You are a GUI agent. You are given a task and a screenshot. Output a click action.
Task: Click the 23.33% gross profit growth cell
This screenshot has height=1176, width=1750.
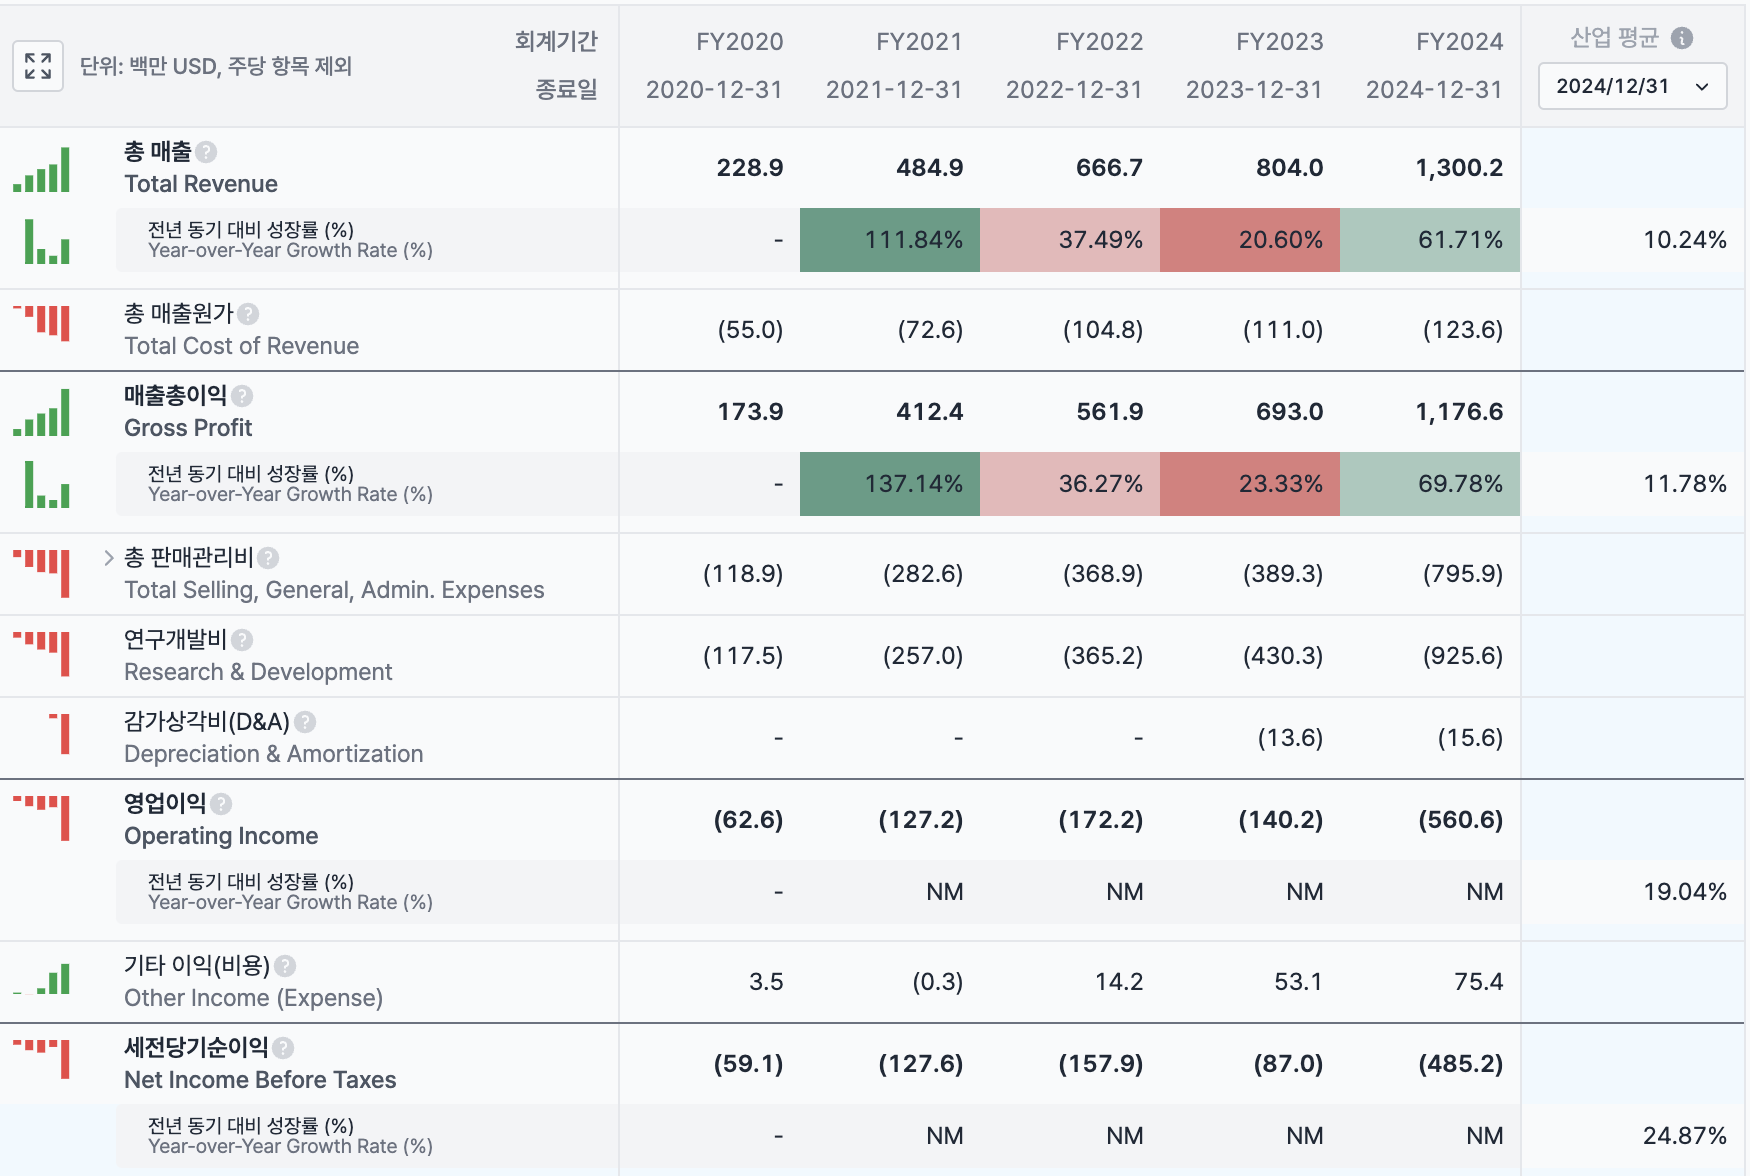1250,484
